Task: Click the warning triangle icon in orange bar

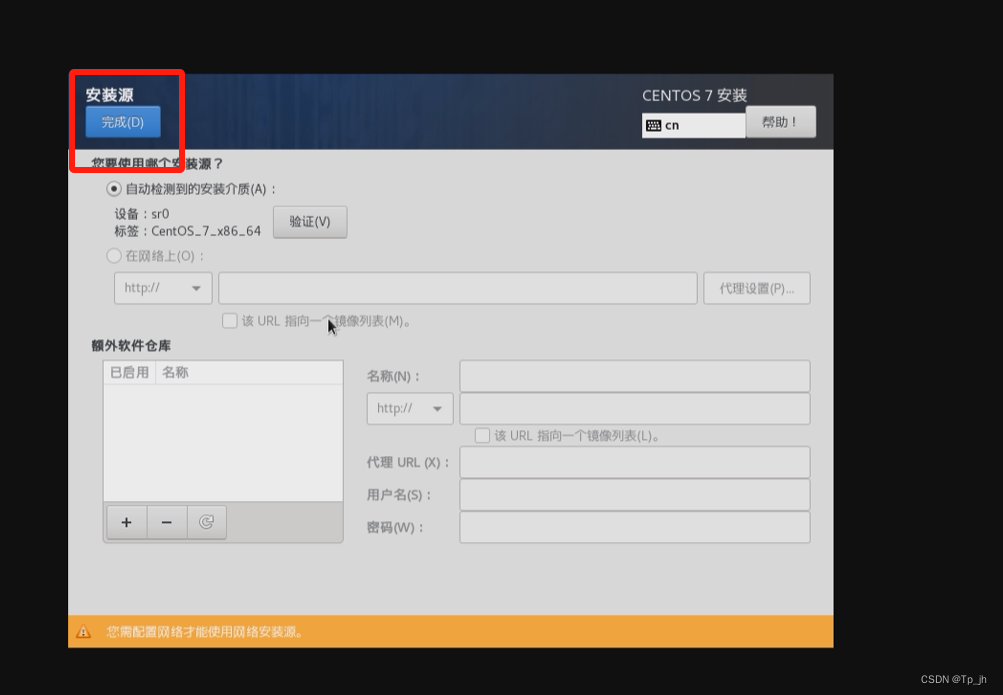Action: 83,632
